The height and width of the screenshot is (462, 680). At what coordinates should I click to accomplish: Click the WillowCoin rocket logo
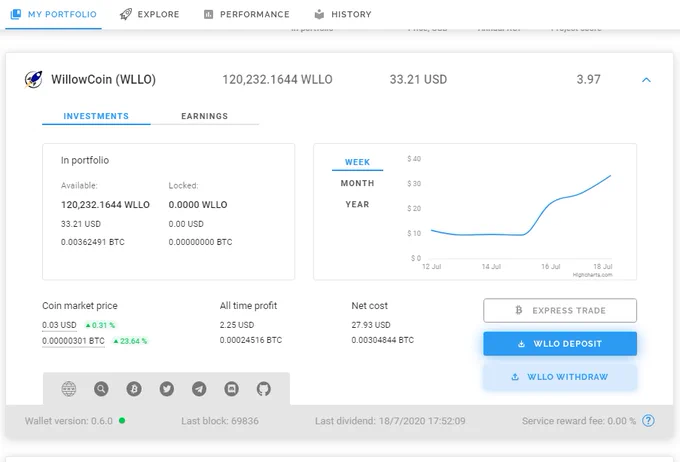(x=33, y=79)
